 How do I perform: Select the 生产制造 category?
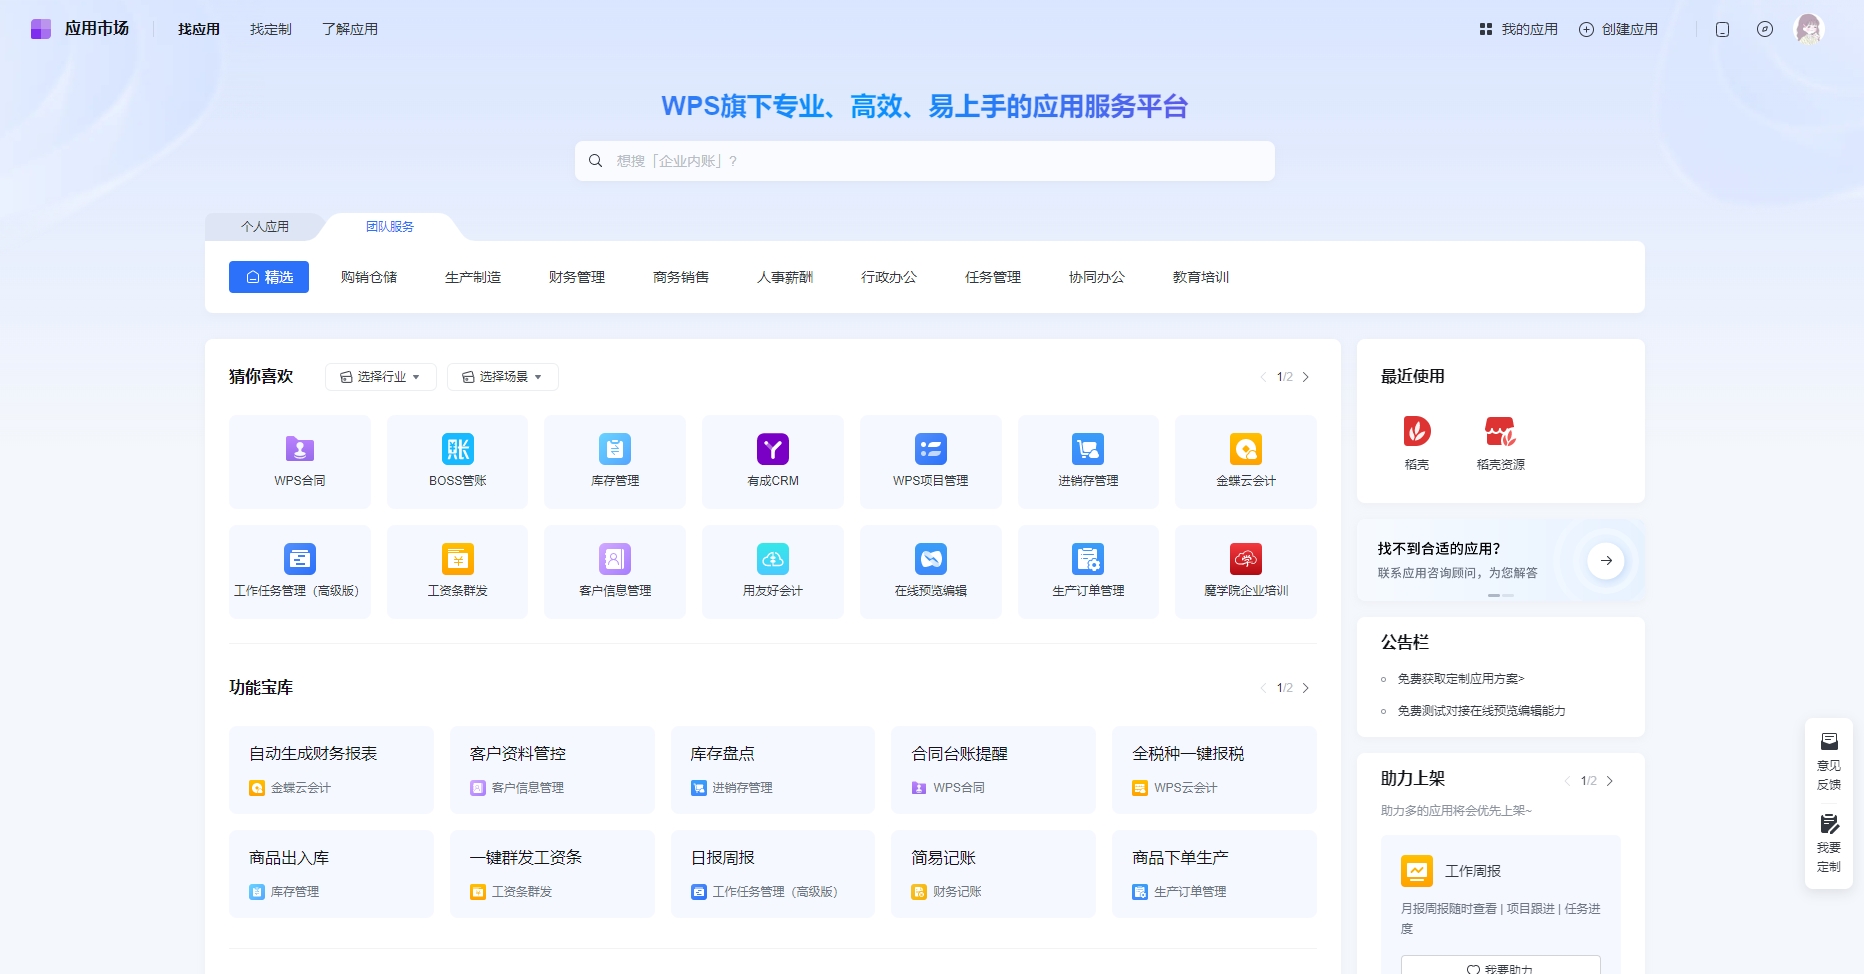pyautogui.click(x=473, y=277)
